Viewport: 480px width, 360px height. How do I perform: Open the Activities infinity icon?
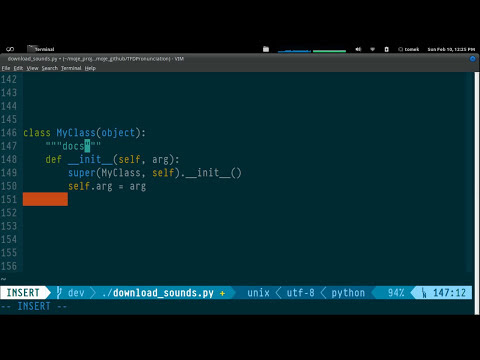(x=10, y=49)
